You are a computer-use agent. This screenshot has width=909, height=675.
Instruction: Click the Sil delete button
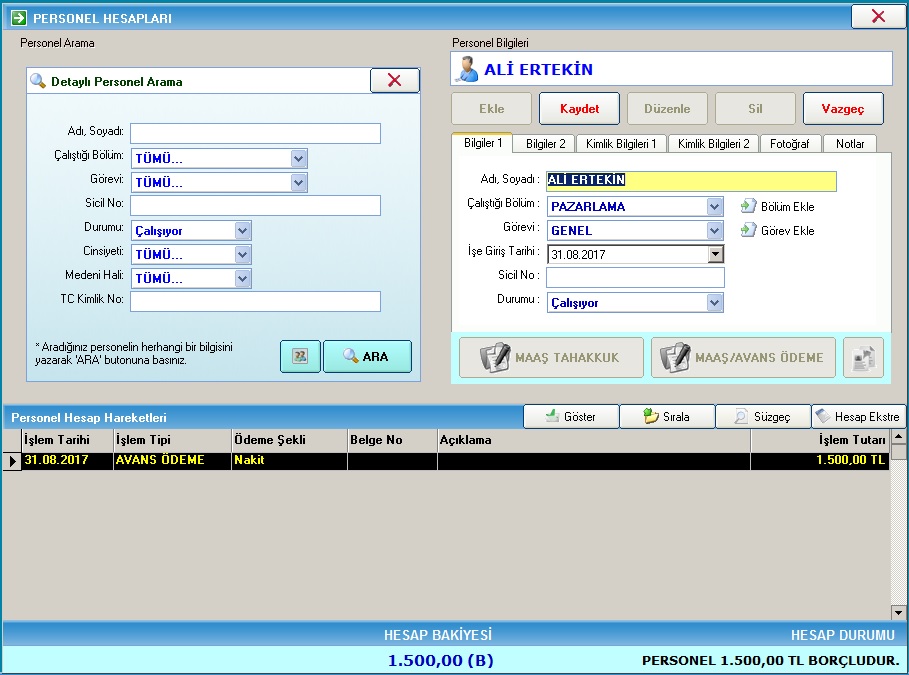tap(755, 108)
